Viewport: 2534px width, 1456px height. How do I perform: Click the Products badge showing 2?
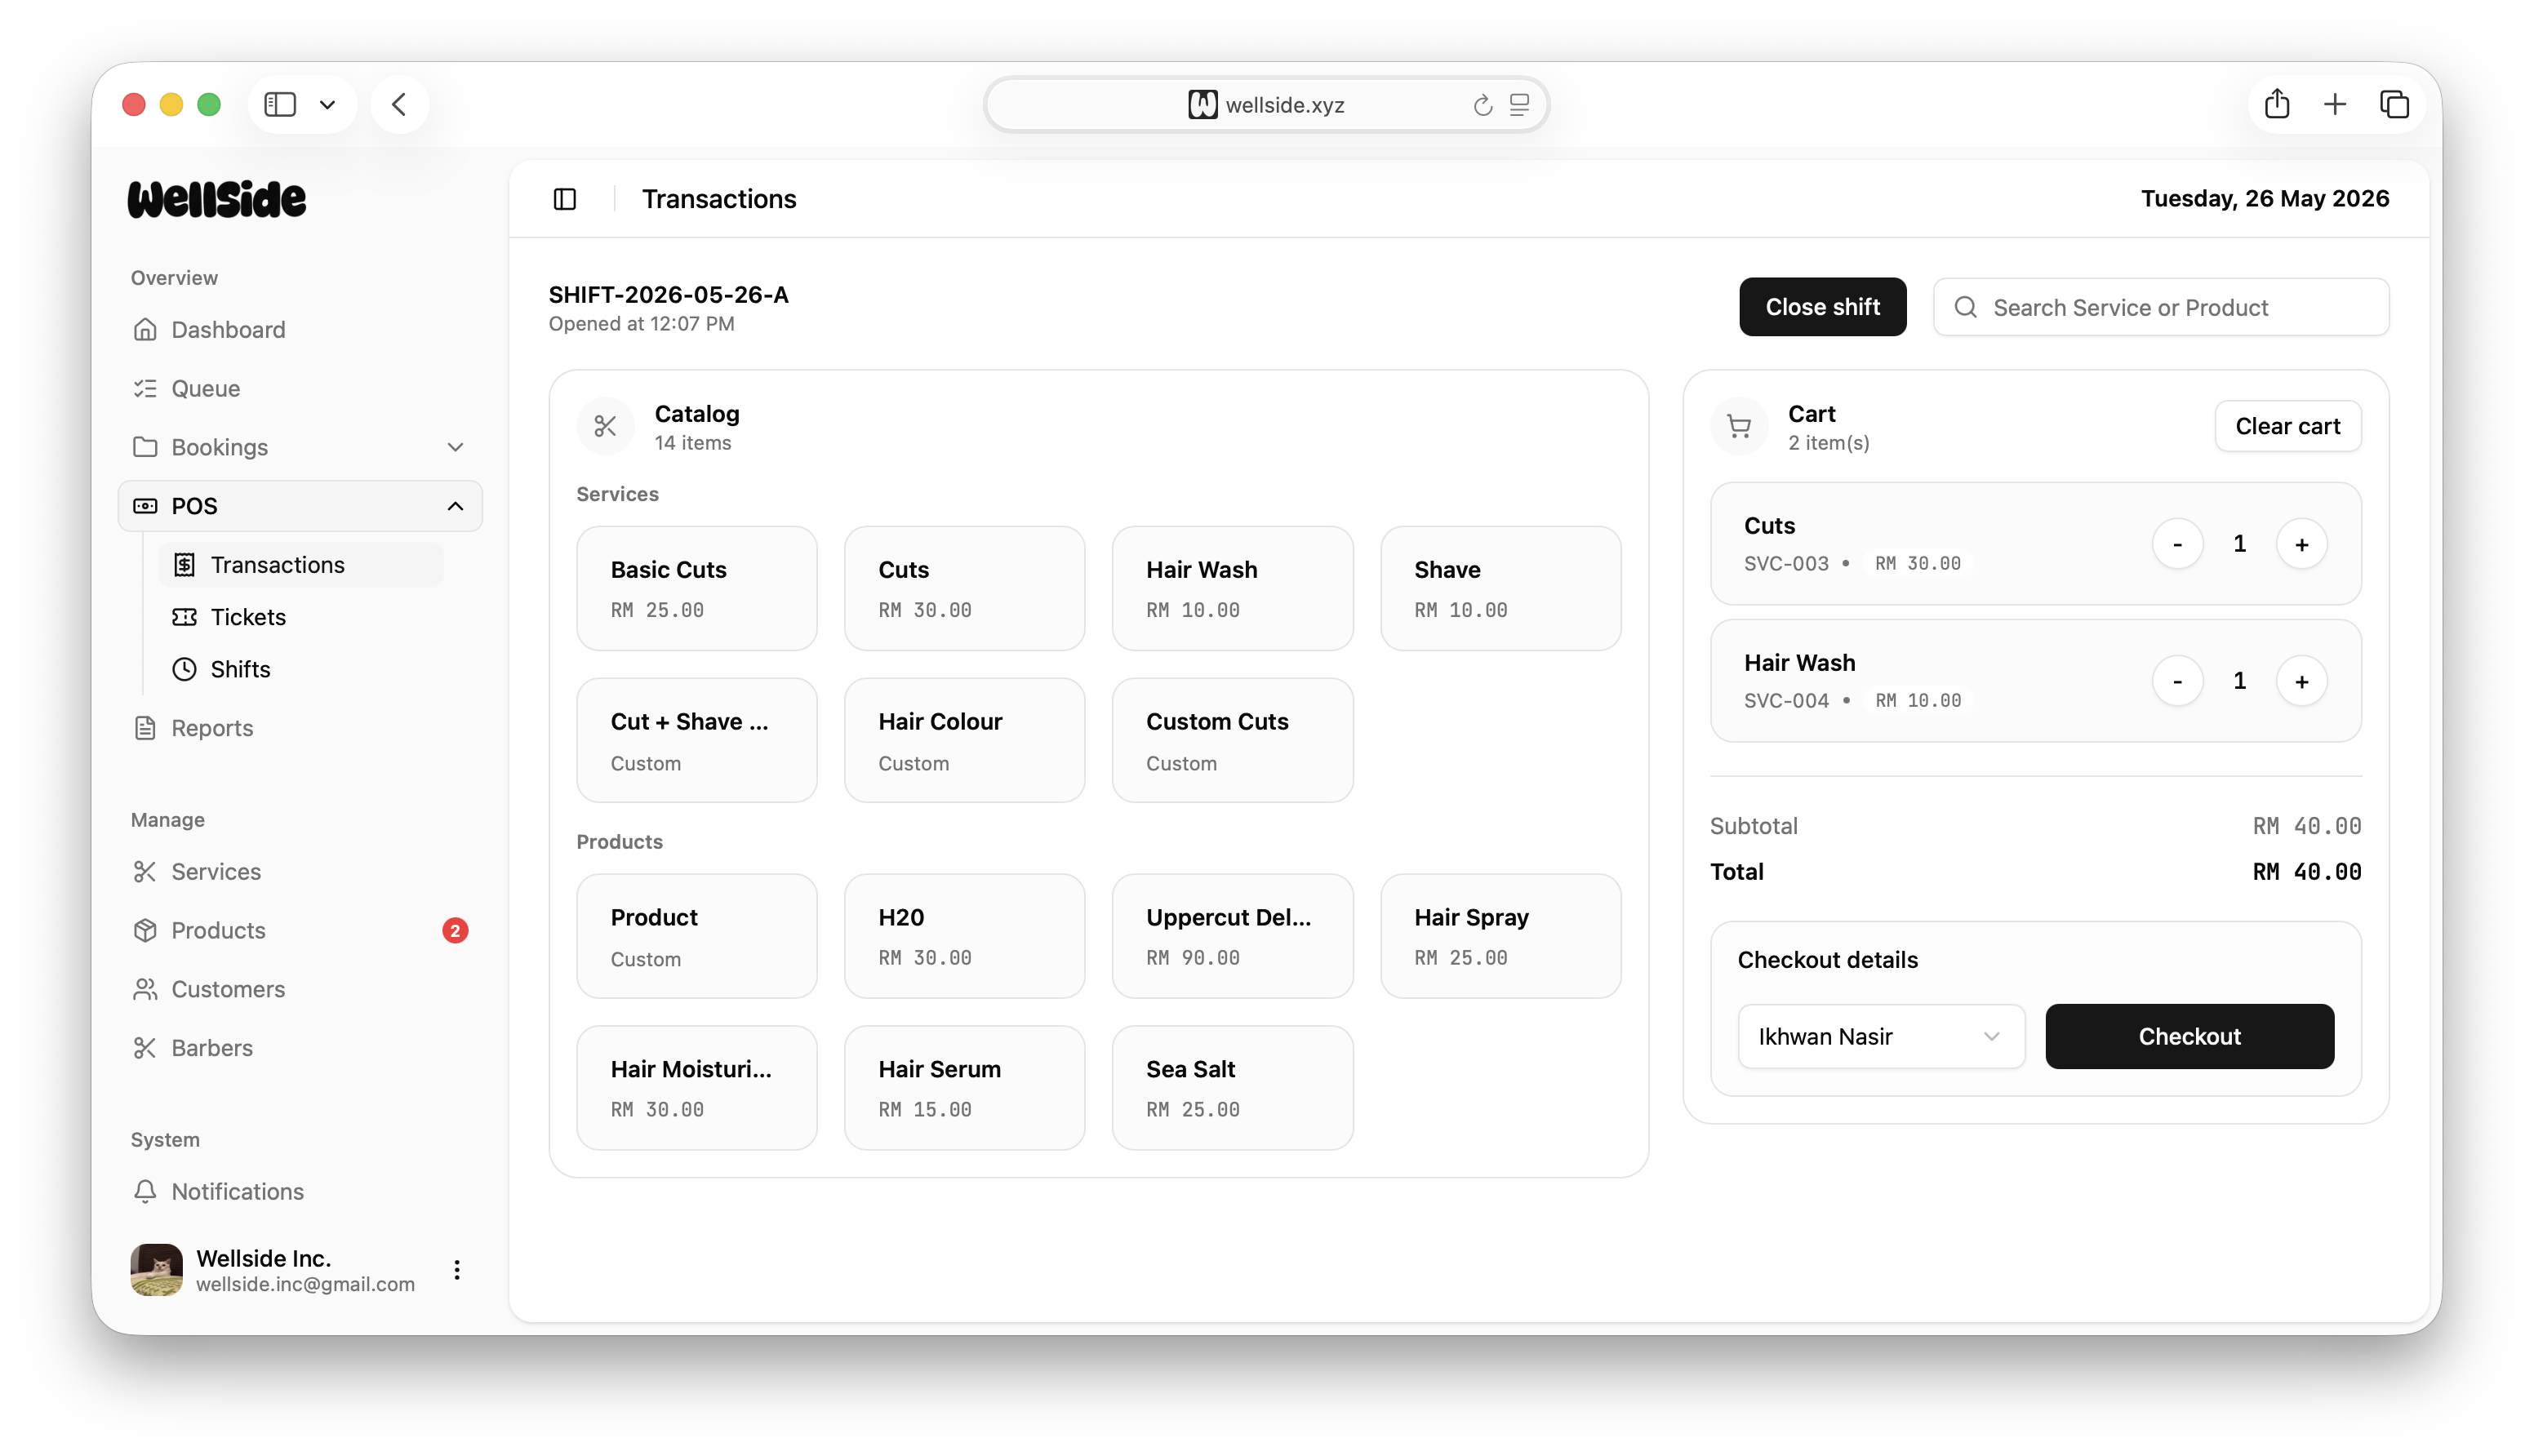[455, 930]
